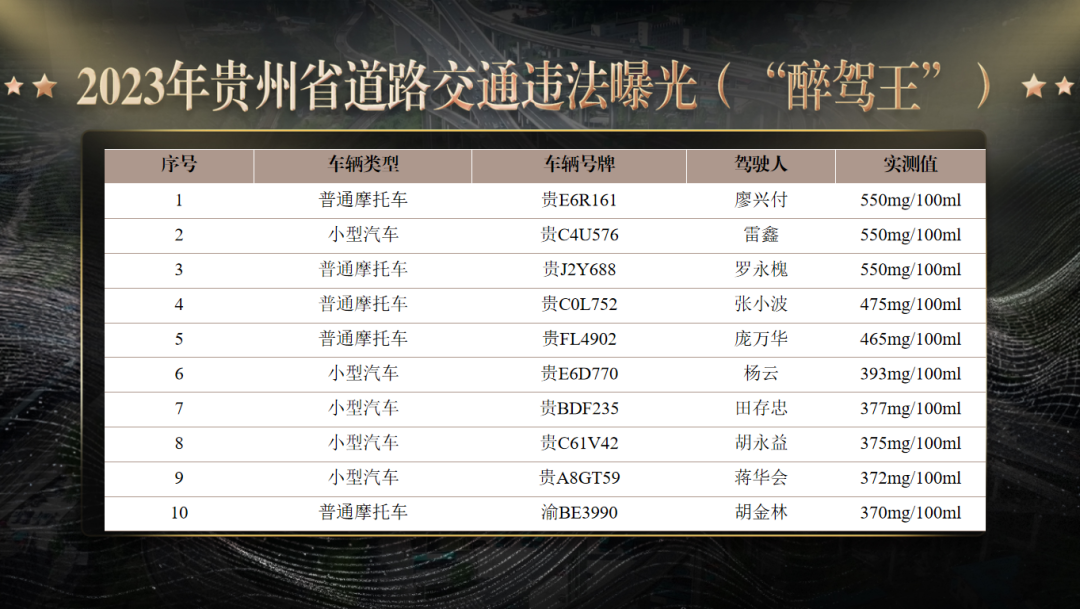
Task: Select the 372mg/100ml value
Action: [911, 478]
